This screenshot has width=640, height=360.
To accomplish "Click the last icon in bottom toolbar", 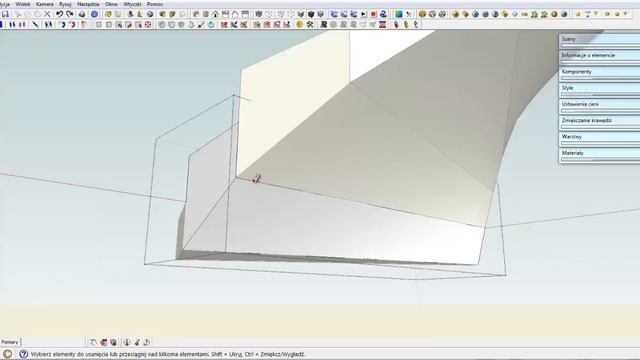I will 147,342.
